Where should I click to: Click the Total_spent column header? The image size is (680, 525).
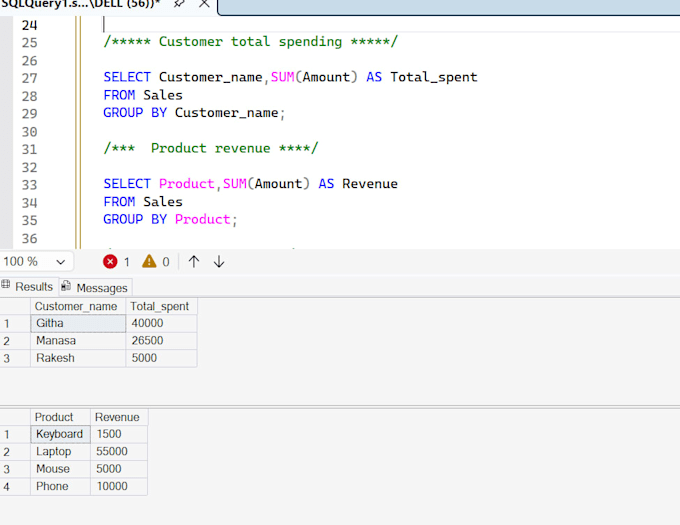click(161, 306)
